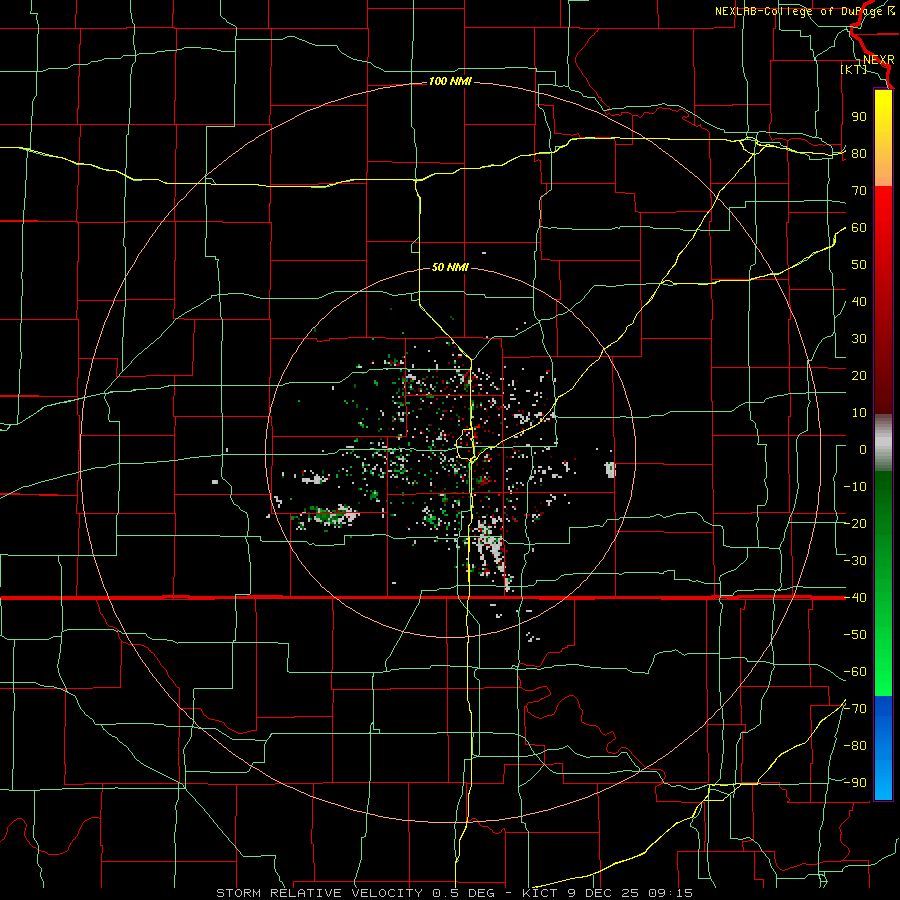Click the Storm Relative Velocity caption at bottom
This screenshot has width=900, height=900.
coord(455,893)
